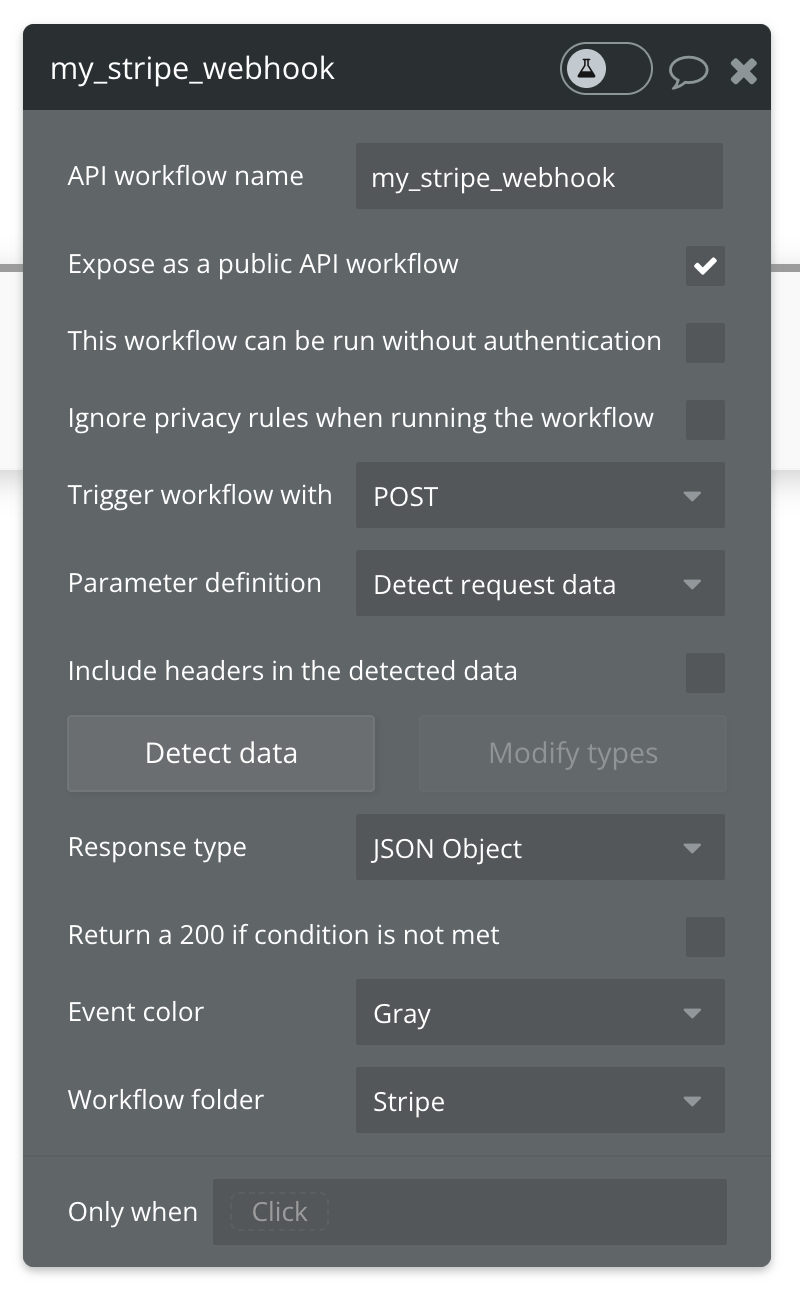Screen dimensions: 800x1290
Task: Check Ignore privacy rules when running
Action: [x=705, y=419]
